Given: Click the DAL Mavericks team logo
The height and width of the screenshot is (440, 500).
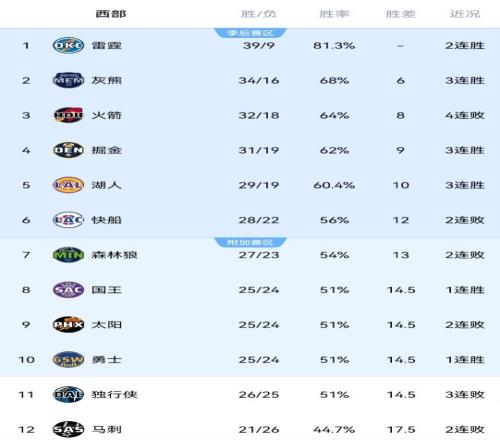Looking at the screenshot, I should [x=68, y=395].
